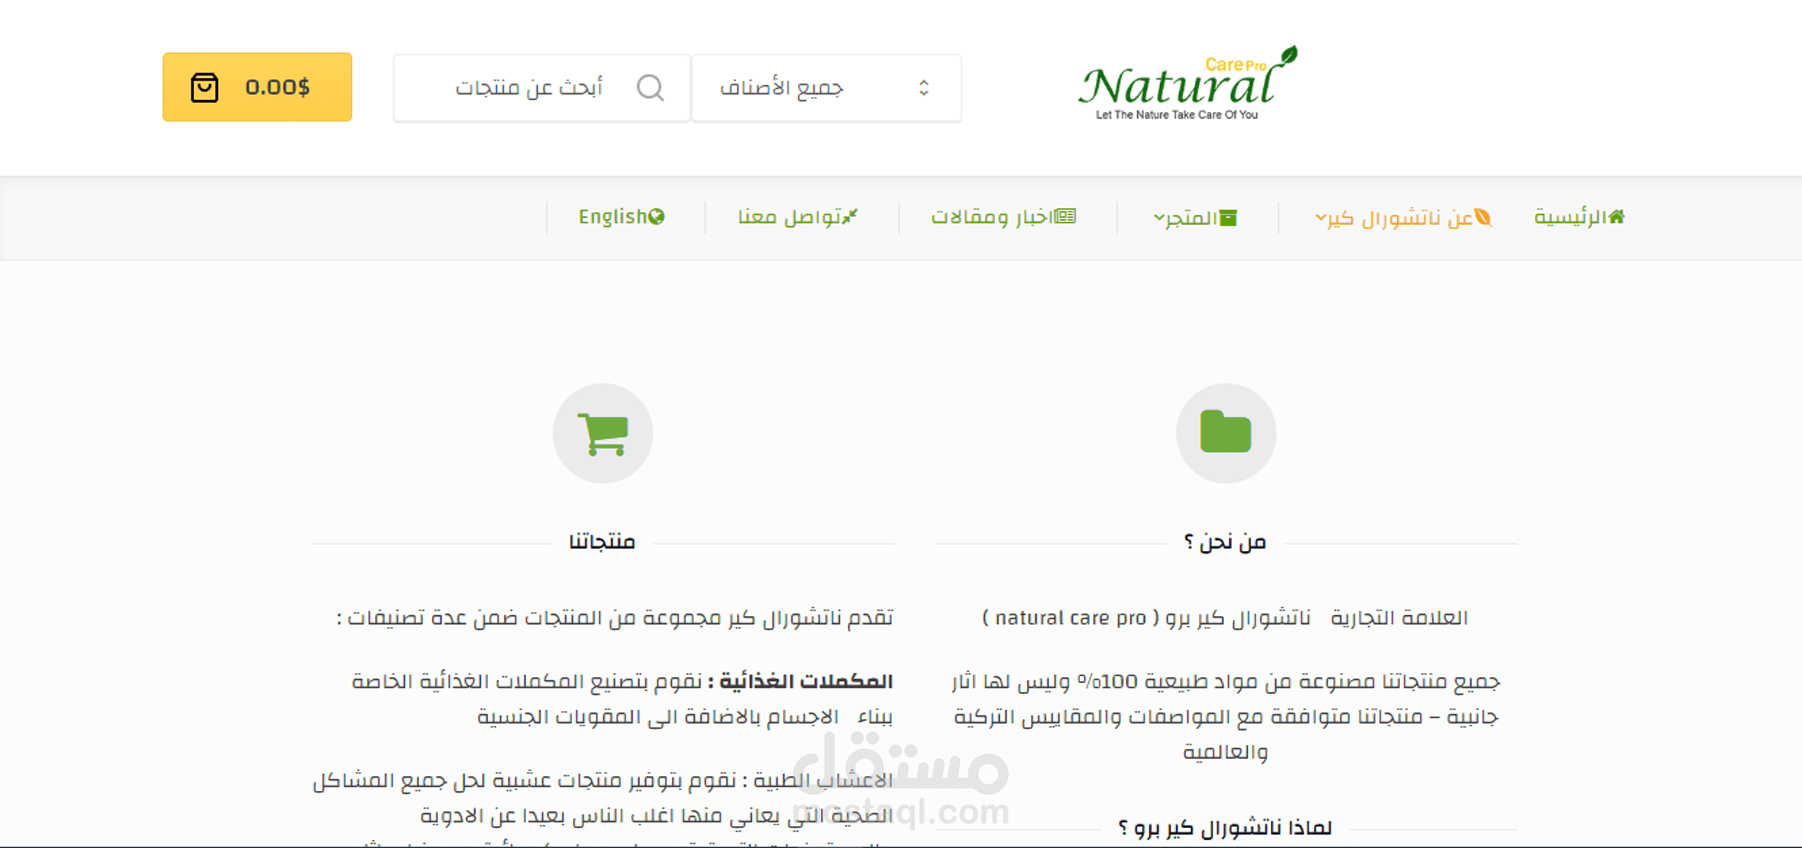
Task: Go to الرئيسية home menu item
Action: [1579, 217]
